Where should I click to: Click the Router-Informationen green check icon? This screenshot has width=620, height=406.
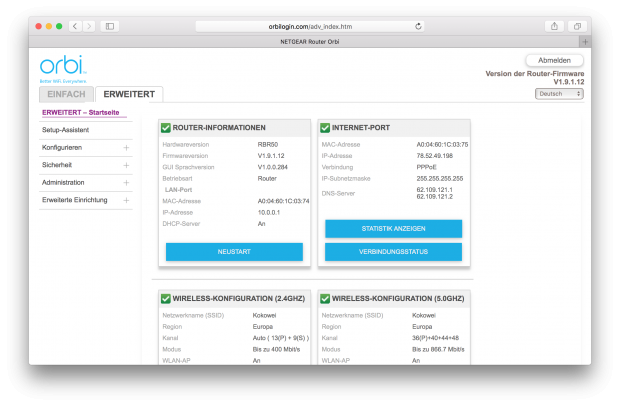click(166, 128)
